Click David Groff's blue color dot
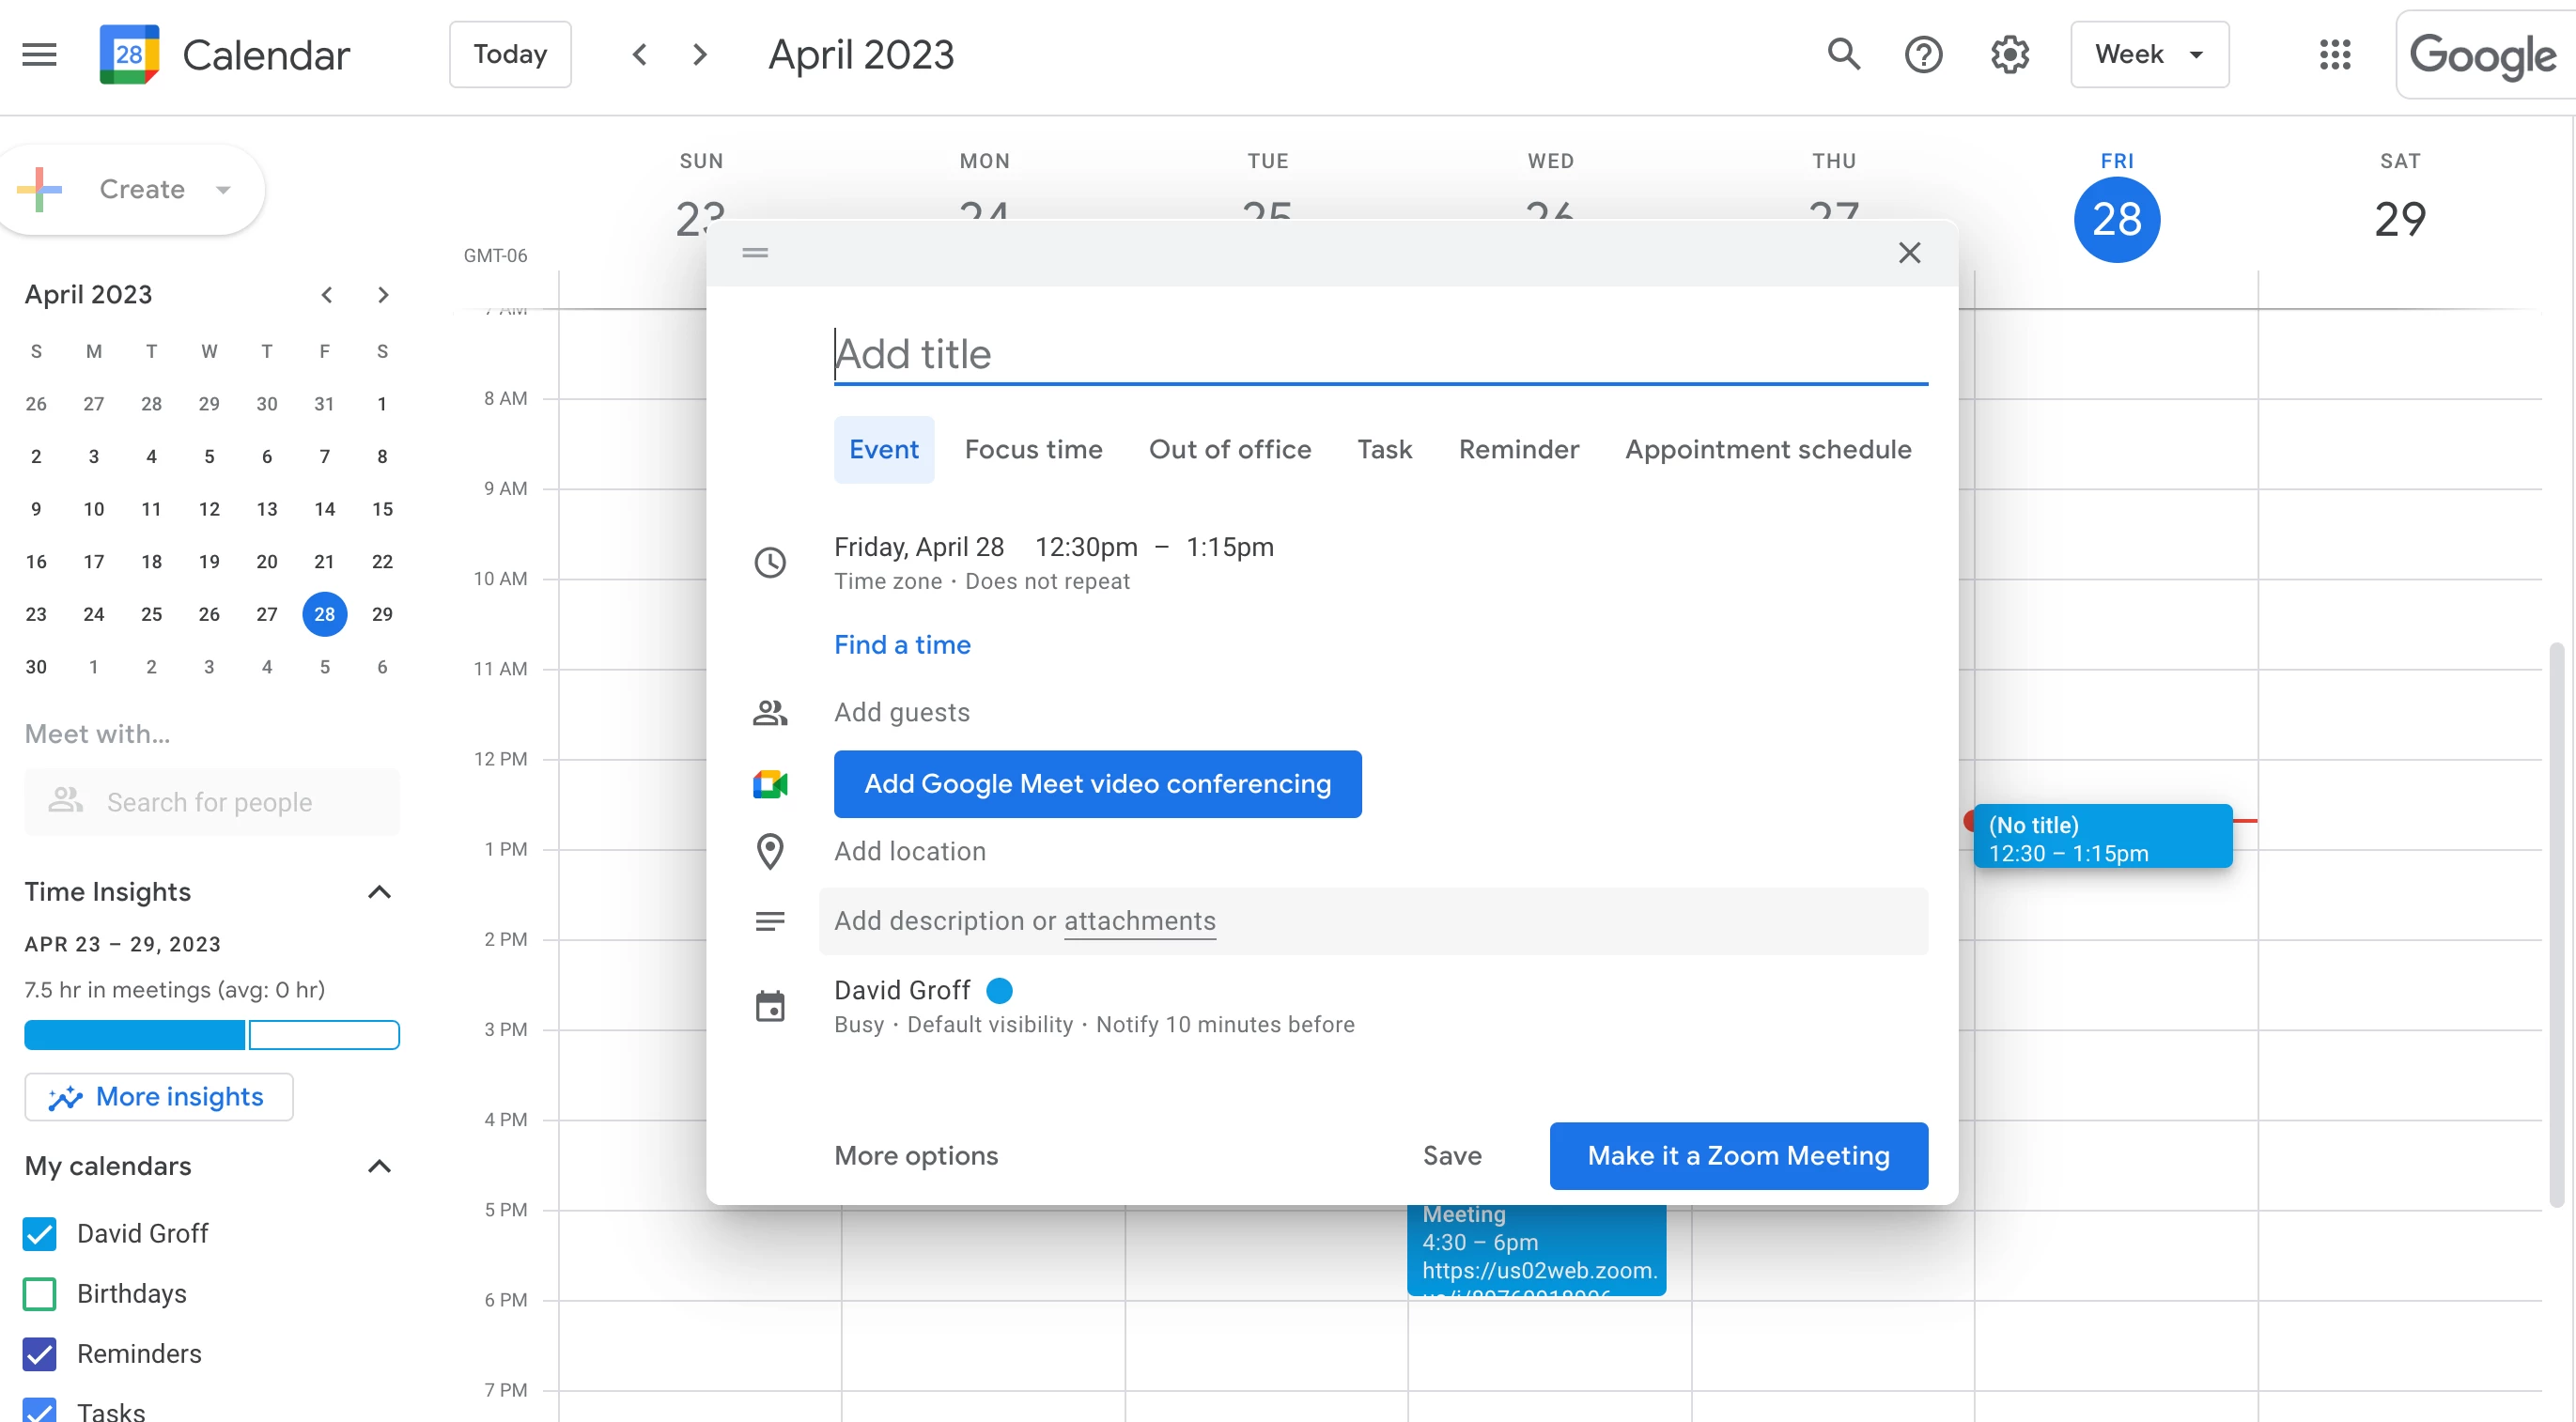Viewport: 2576px width, 1422px height. [x=999, y=990]
